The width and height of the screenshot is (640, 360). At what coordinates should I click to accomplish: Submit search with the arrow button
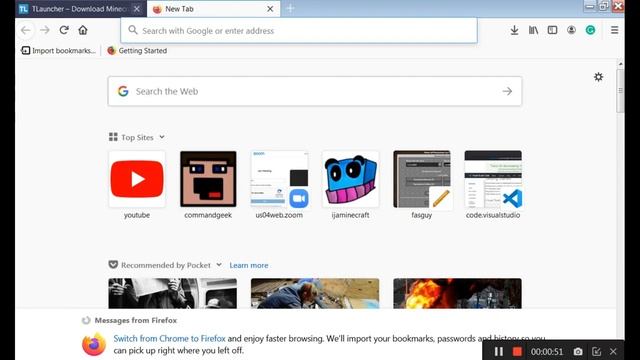tap(507, 91)
